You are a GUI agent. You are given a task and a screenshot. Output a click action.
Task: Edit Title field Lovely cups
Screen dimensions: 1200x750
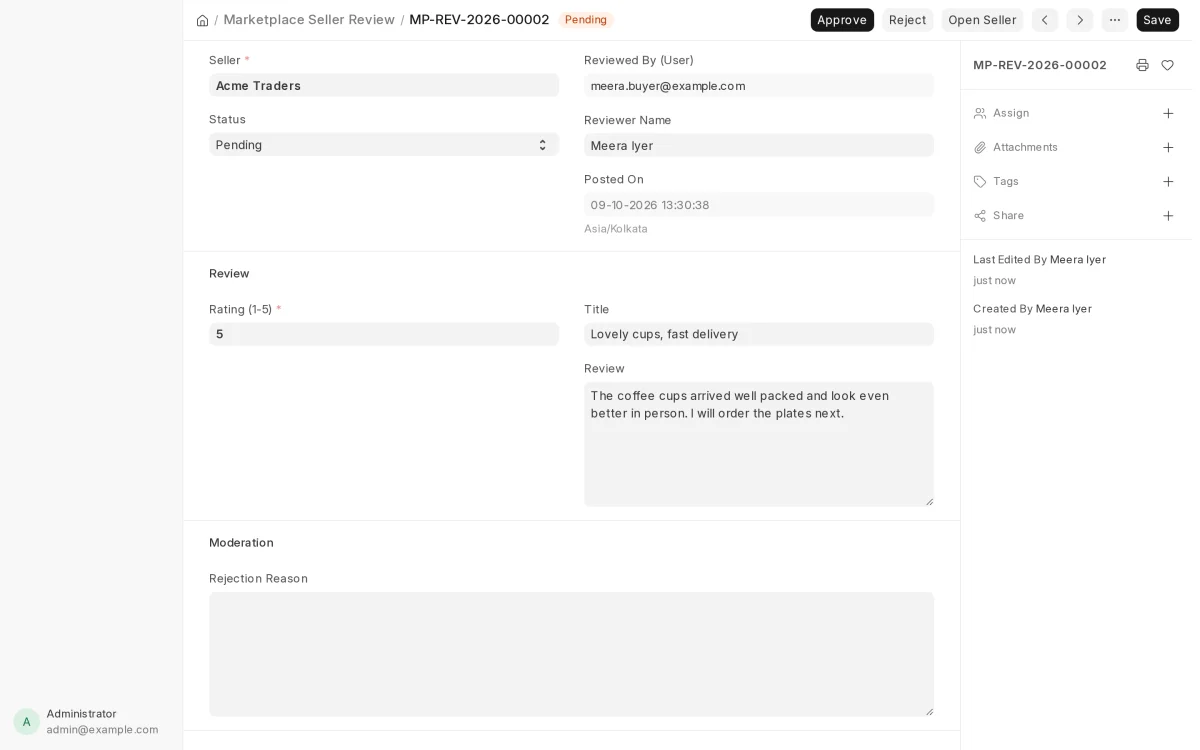pyautogui.click(x=759, y=334)
